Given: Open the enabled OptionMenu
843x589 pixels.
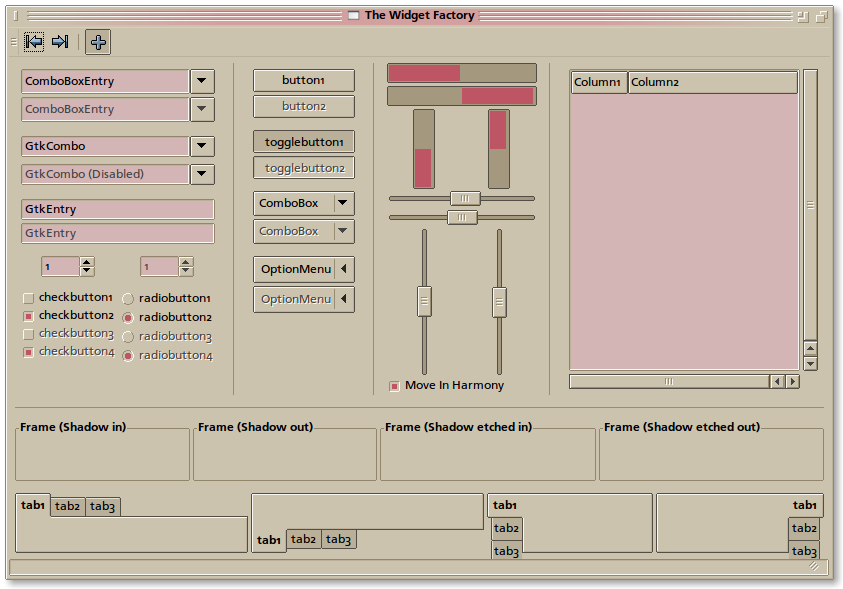Looking at the screenshot, I should click(x=304, y=269).
